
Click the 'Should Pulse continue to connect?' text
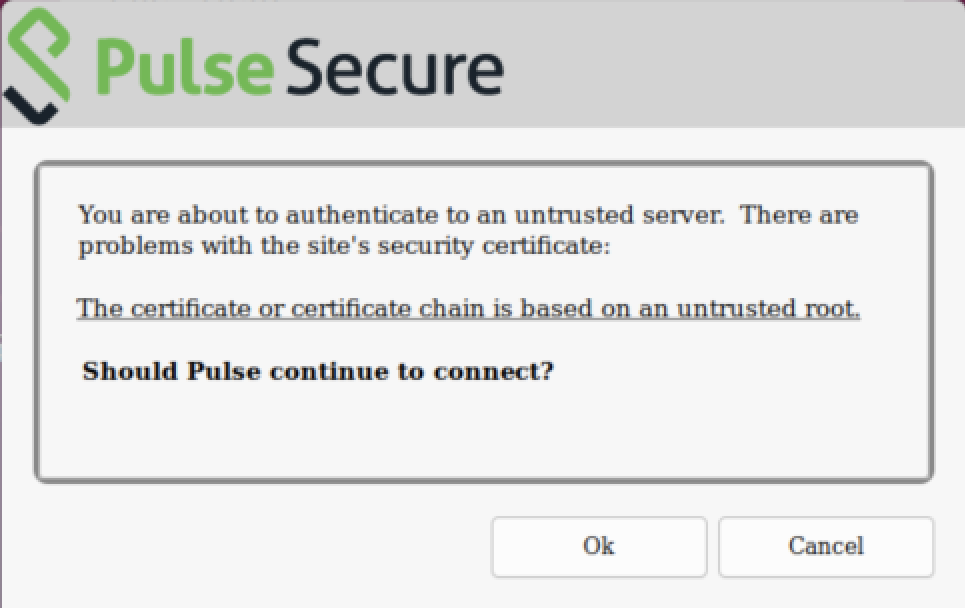(318, 370)
